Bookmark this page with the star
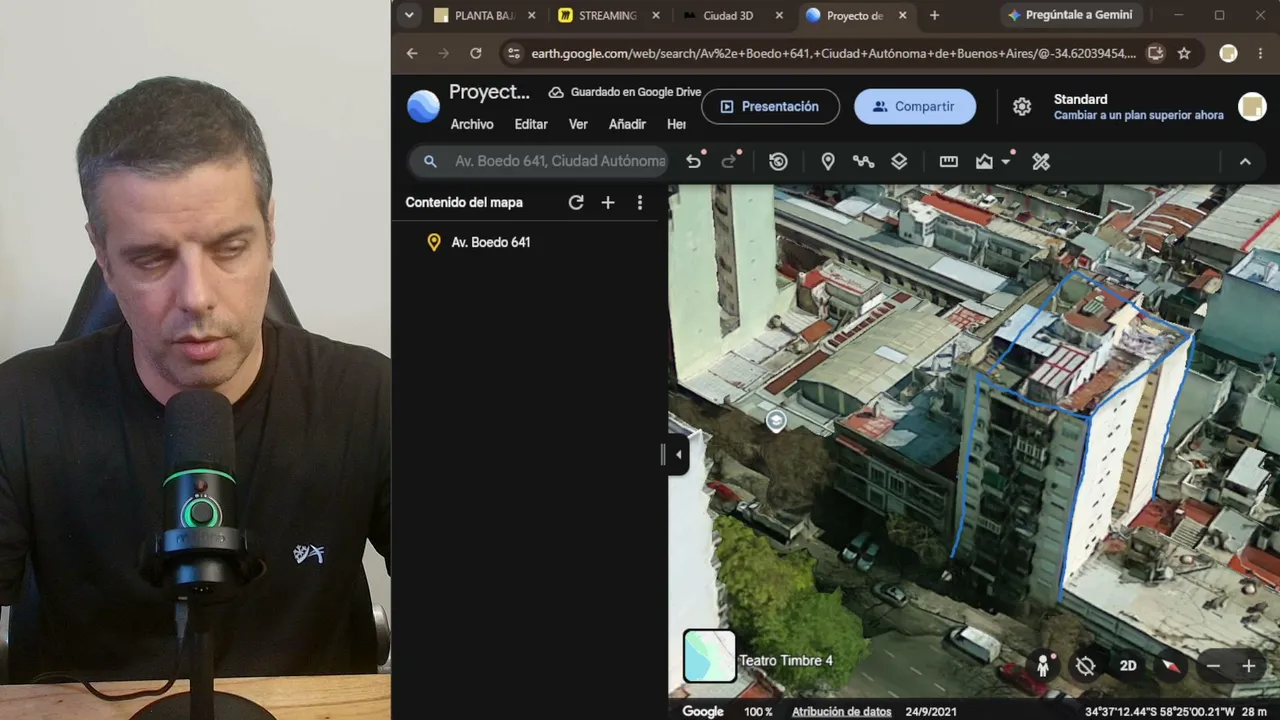1280x720 pixels. click(1184, 53)
